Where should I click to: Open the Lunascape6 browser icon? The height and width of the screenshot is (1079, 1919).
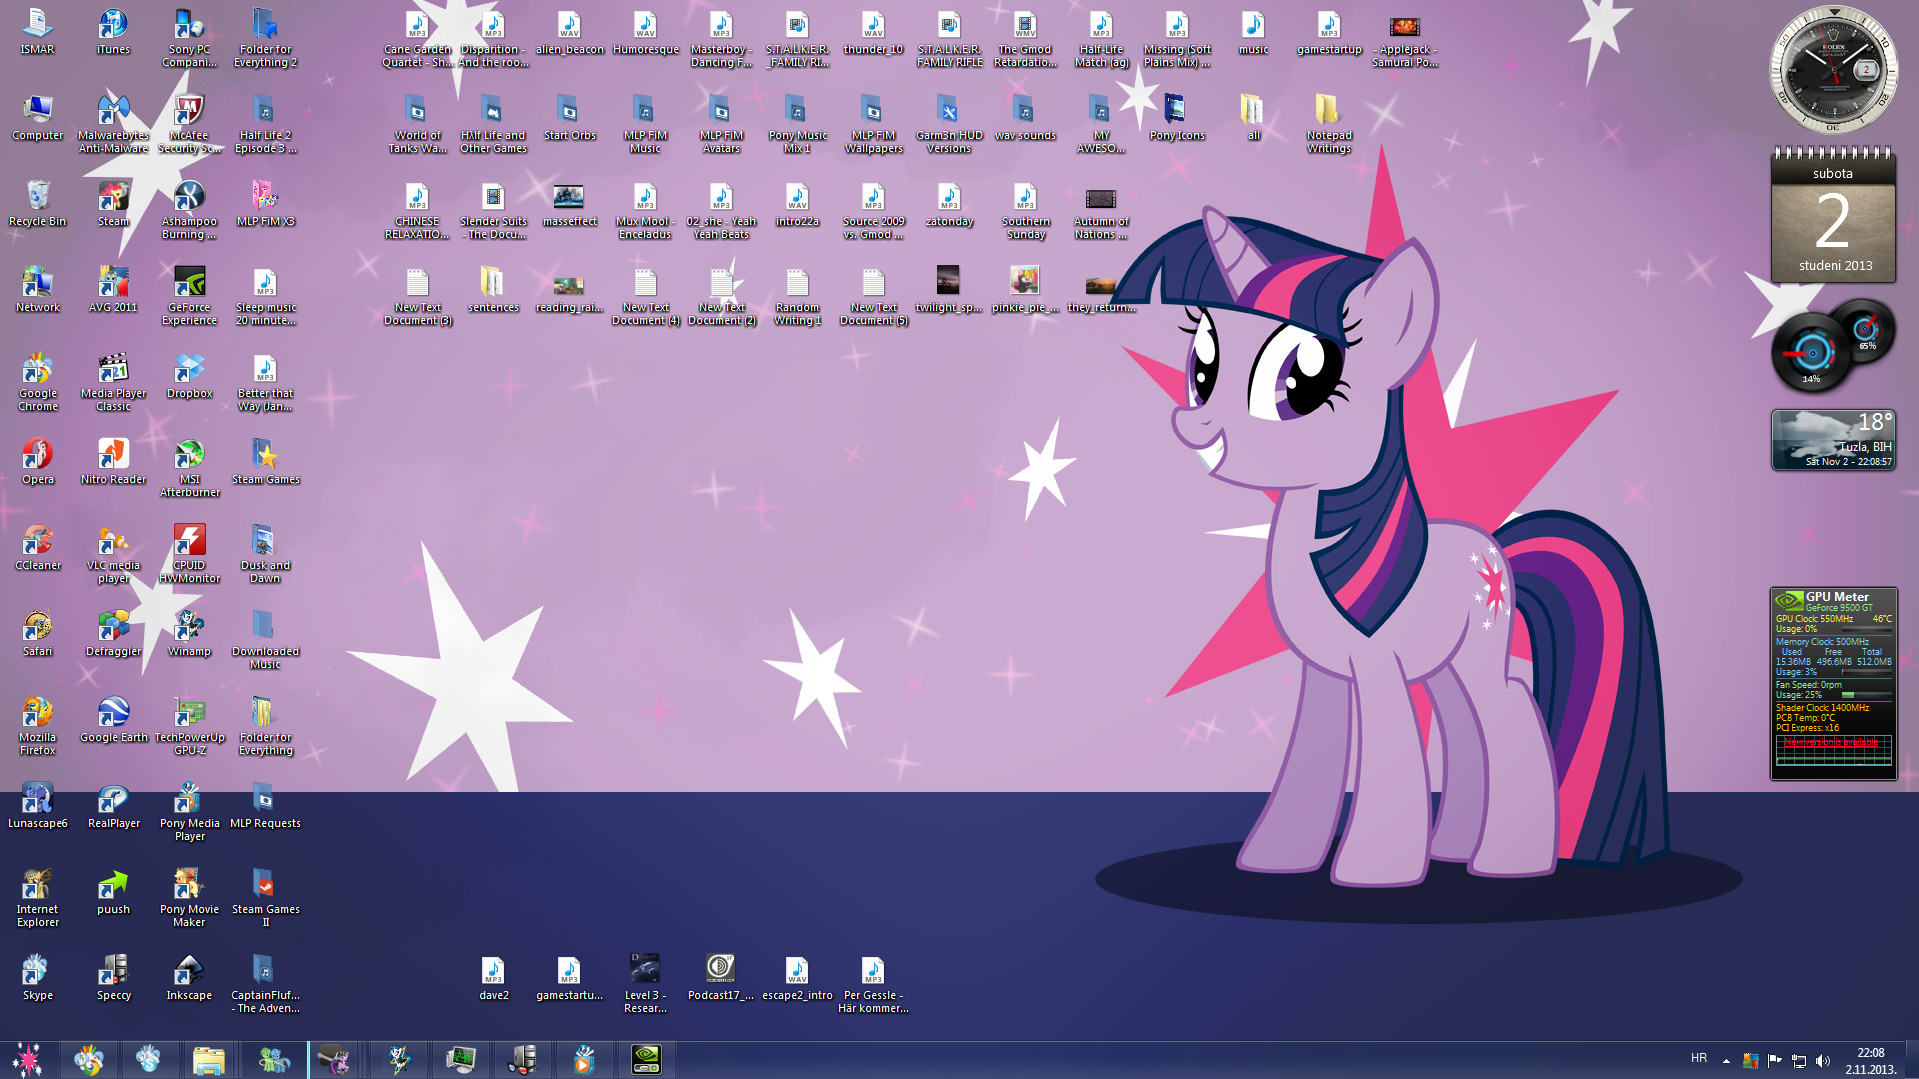point(37,806)
